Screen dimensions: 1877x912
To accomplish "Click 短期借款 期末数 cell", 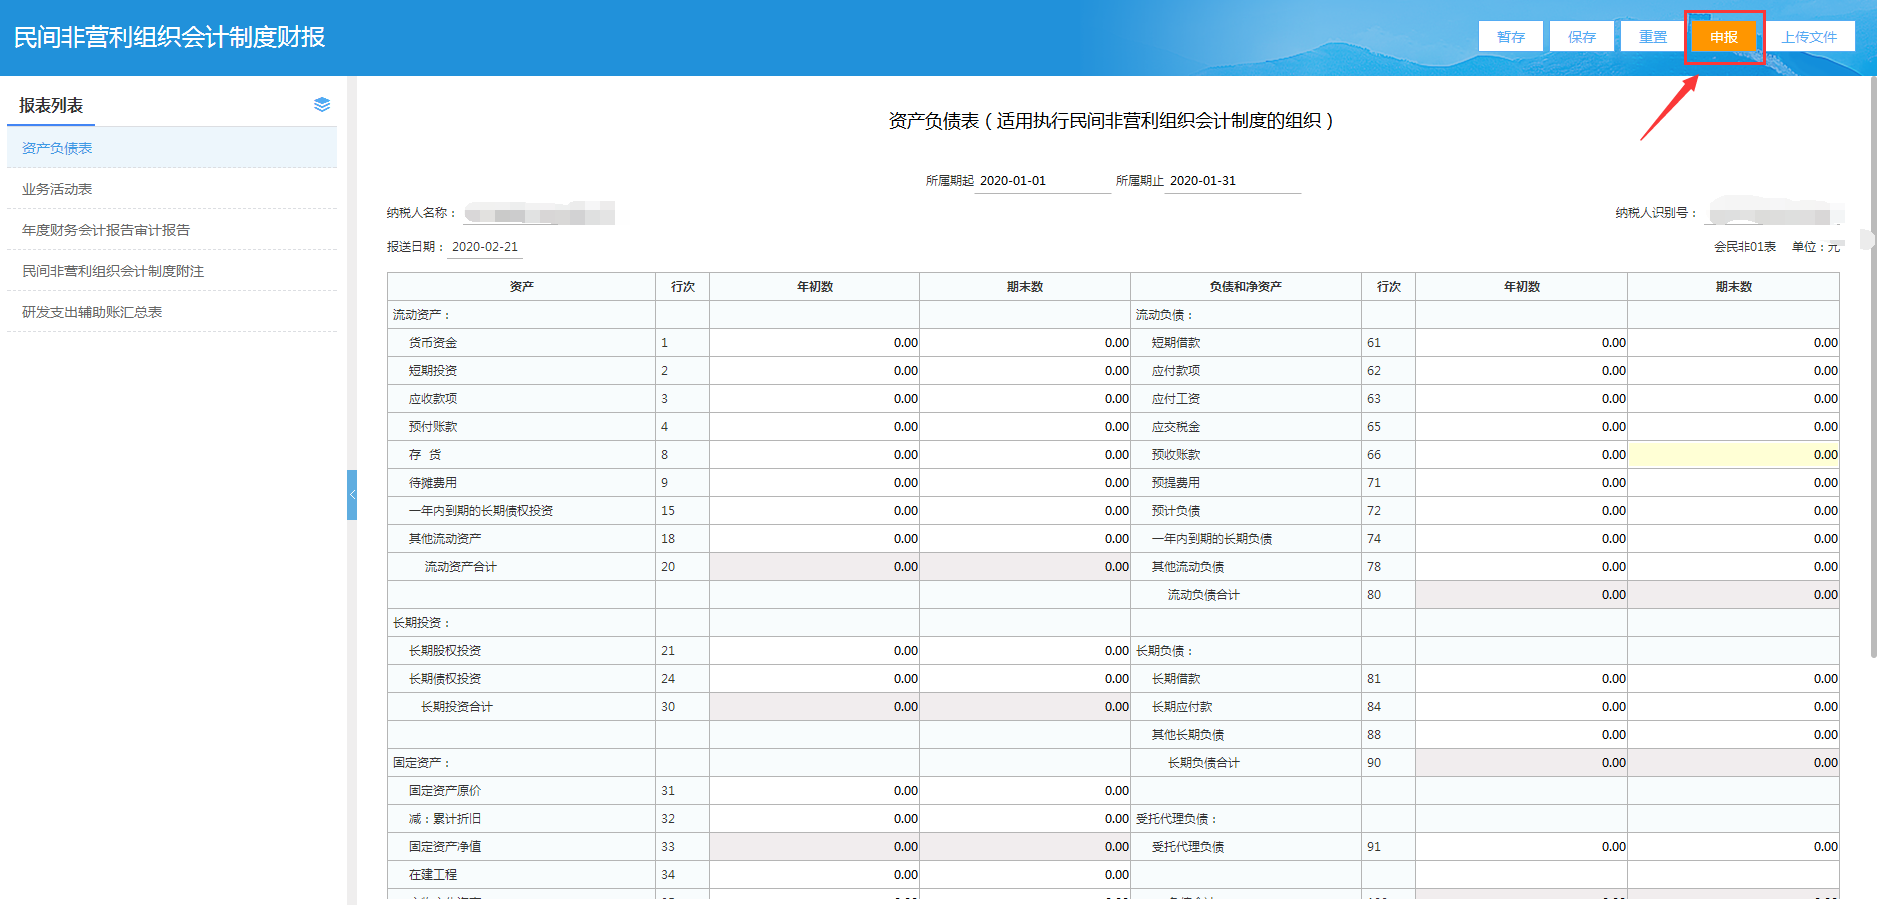I will 1732,343.
